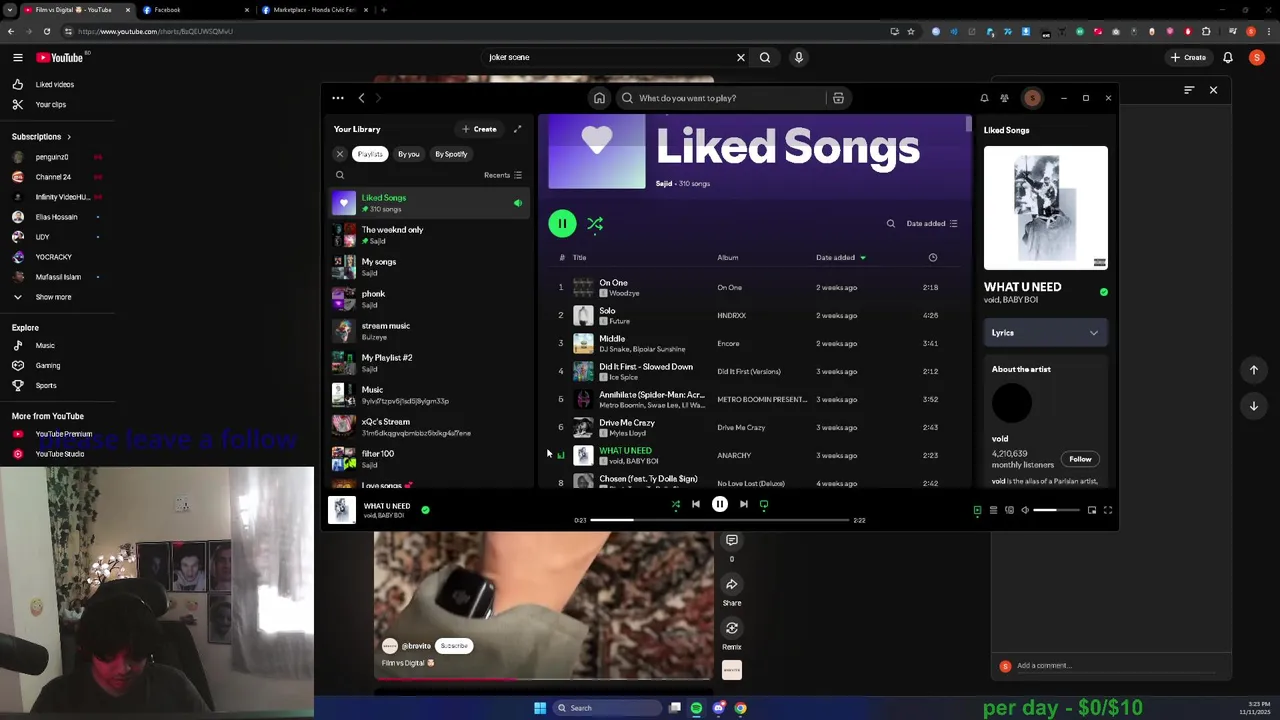Open Spotify user profile avatar
The width and height of the screenshot is (1280, 720).
(1032, 98)
